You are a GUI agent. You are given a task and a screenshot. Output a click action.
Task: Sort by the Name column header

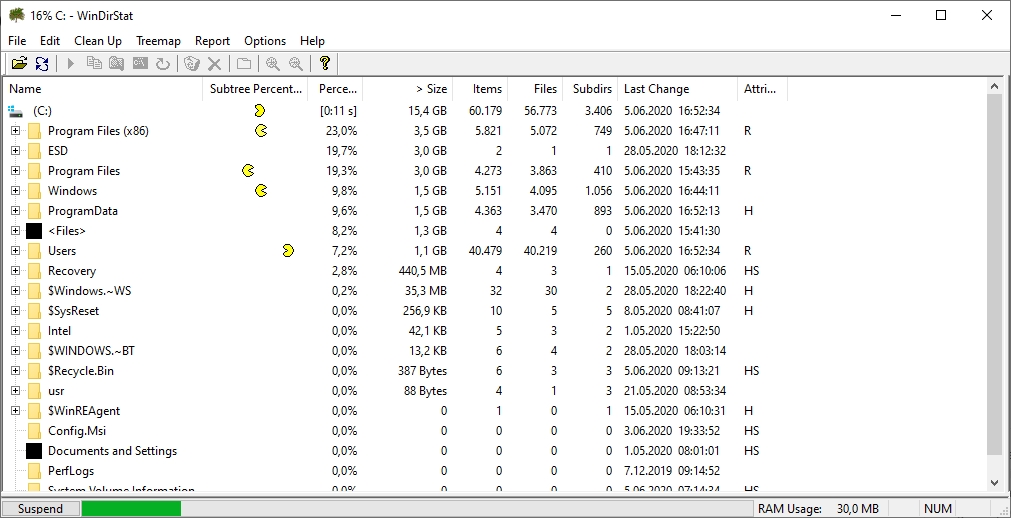point(103,89)
